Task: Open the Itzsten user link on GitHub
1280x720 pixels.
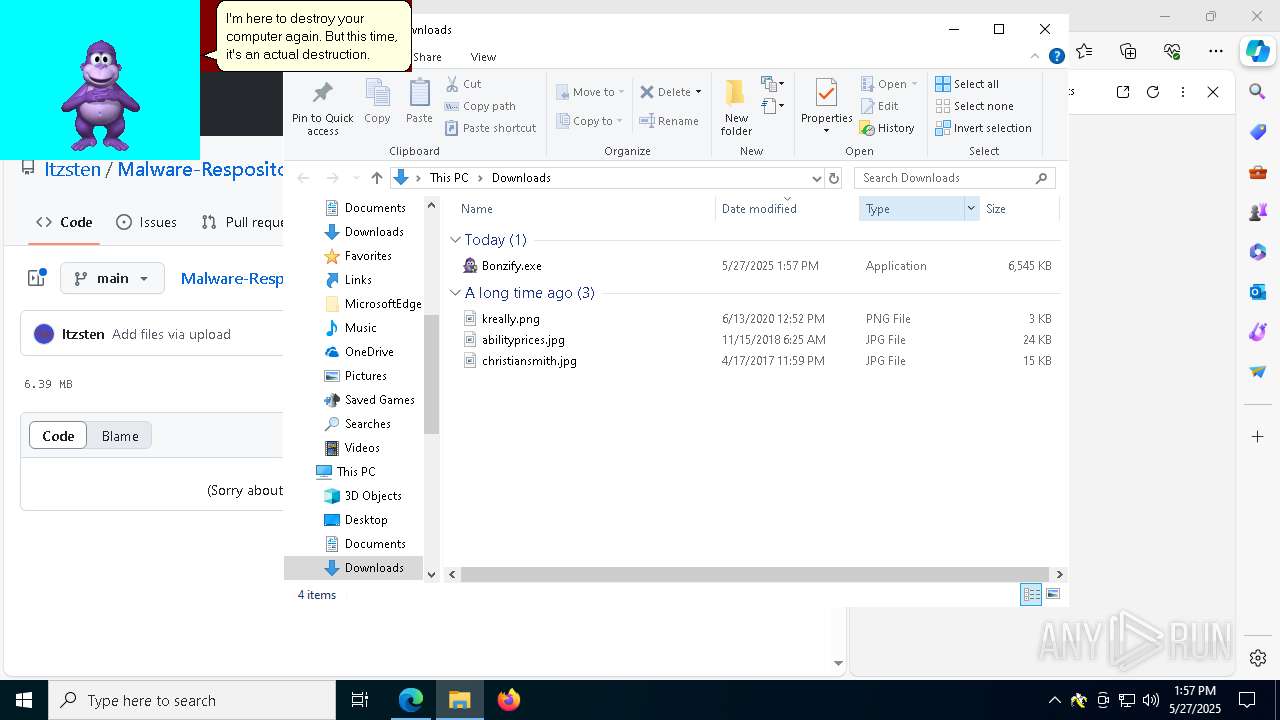Action: click(83, 334)
